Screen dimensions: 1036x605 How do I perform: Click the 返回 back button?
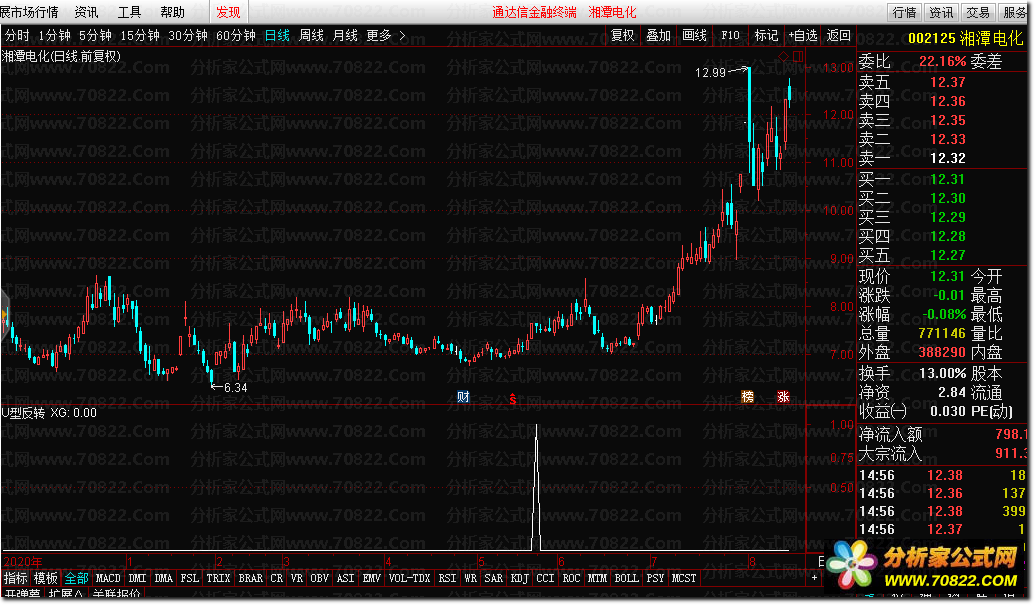(x=838, y=36)
